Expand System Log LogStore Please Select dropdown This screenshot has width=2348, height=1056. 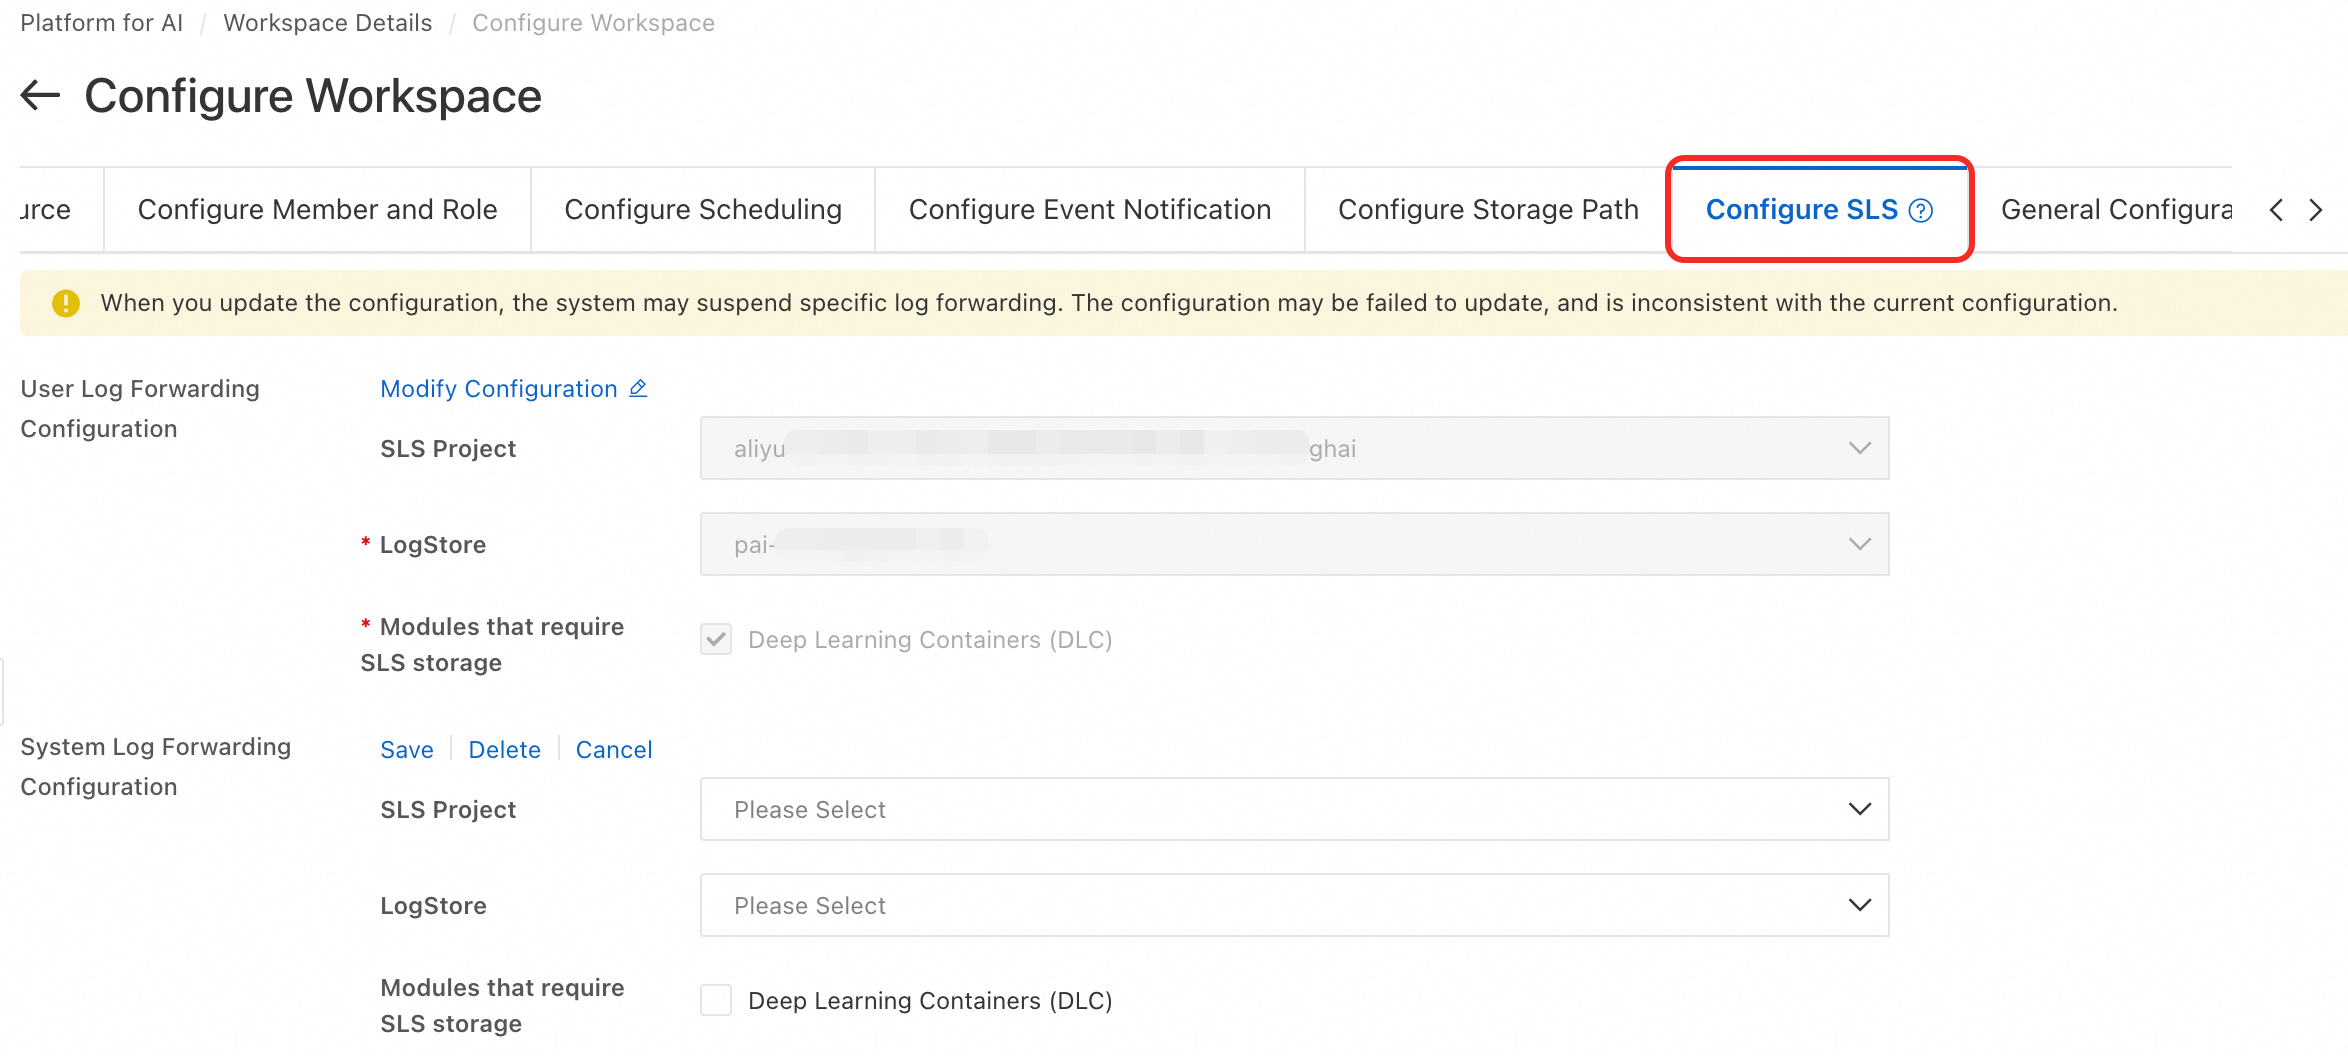(1294, 905)
